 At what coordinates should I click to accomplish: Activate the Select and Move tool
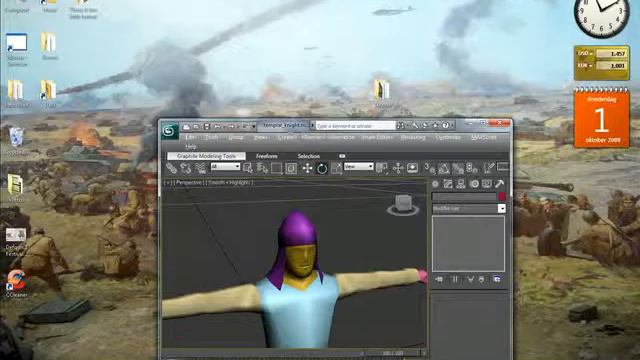(307, 168)
